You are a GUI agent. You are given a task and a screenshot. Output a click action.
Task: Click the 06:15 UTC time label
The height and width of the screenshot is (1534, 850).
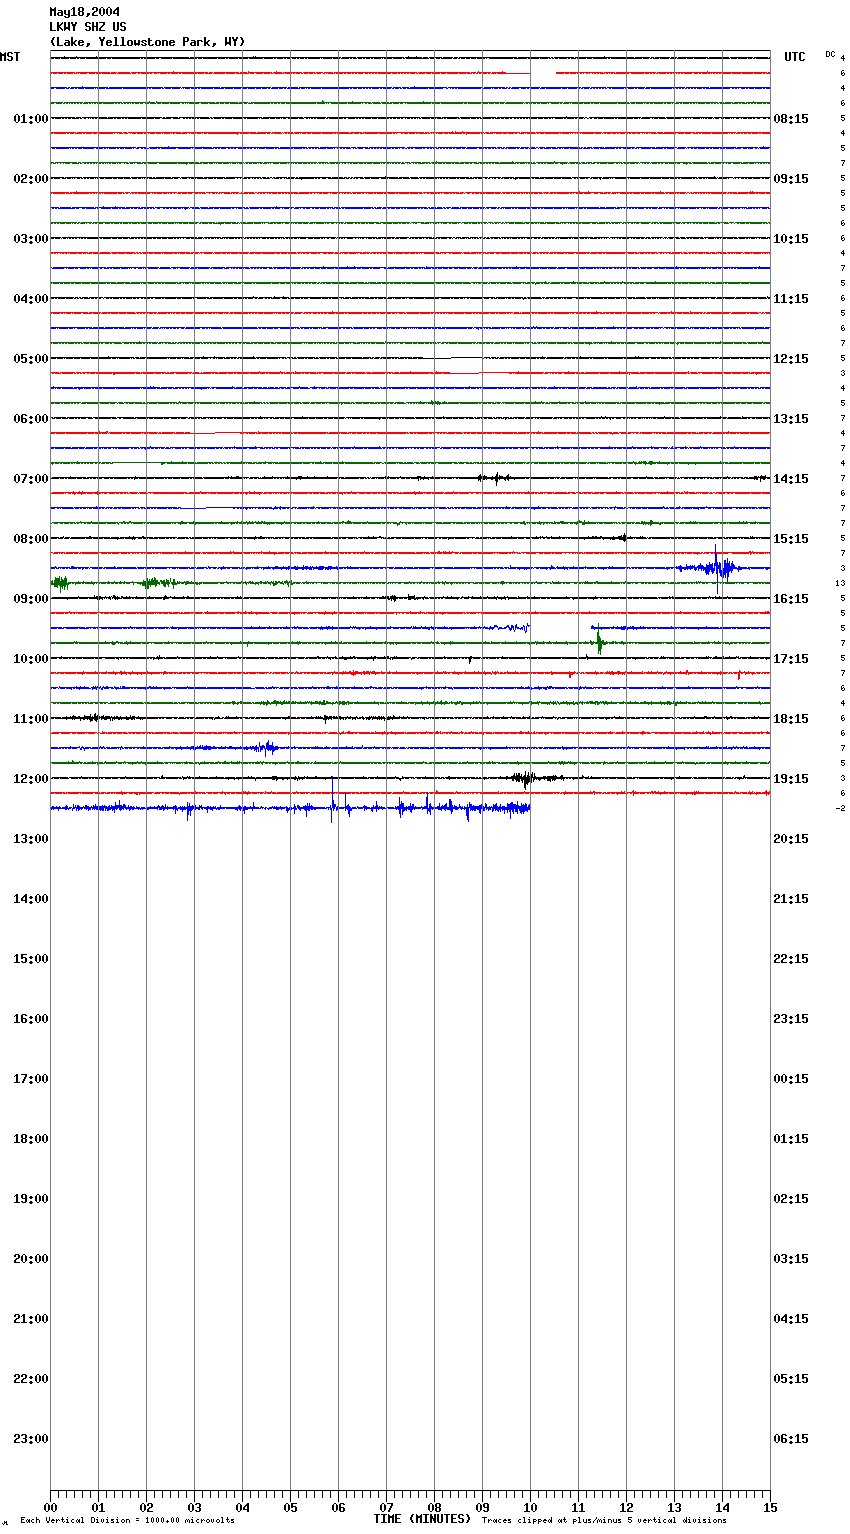click(x=791, y=1439)
